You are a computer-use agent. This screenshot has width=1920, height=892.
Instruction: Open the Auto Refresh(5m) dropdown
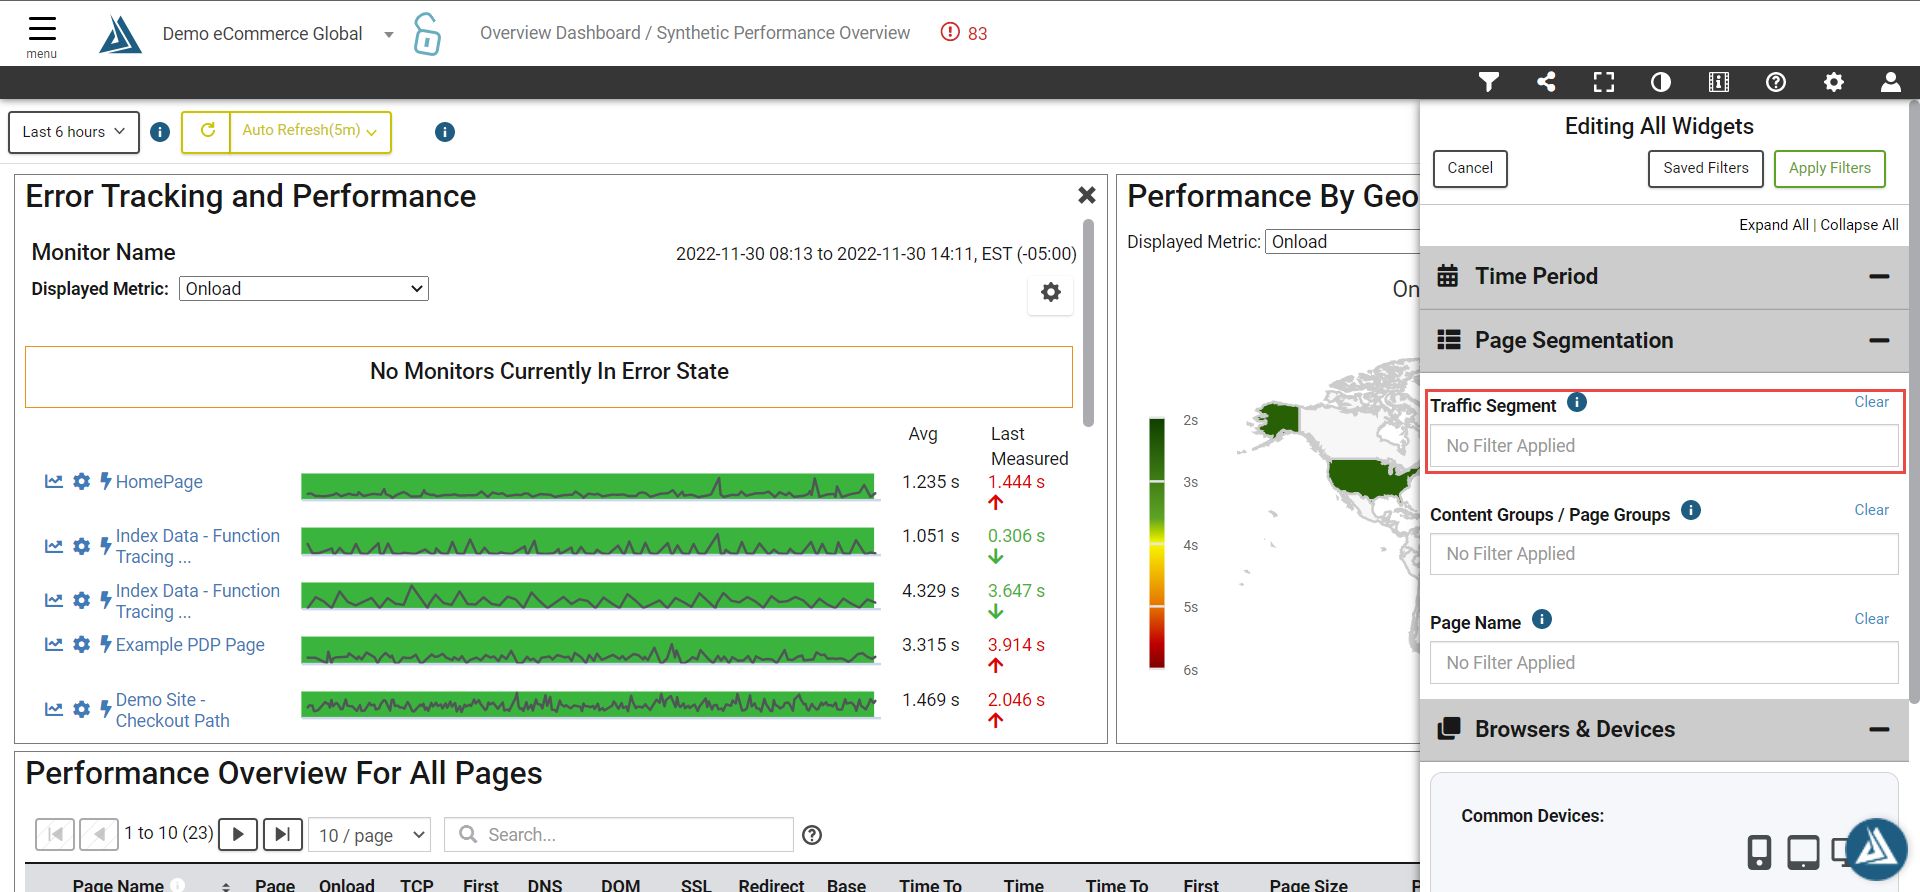[x=311, y=131]
